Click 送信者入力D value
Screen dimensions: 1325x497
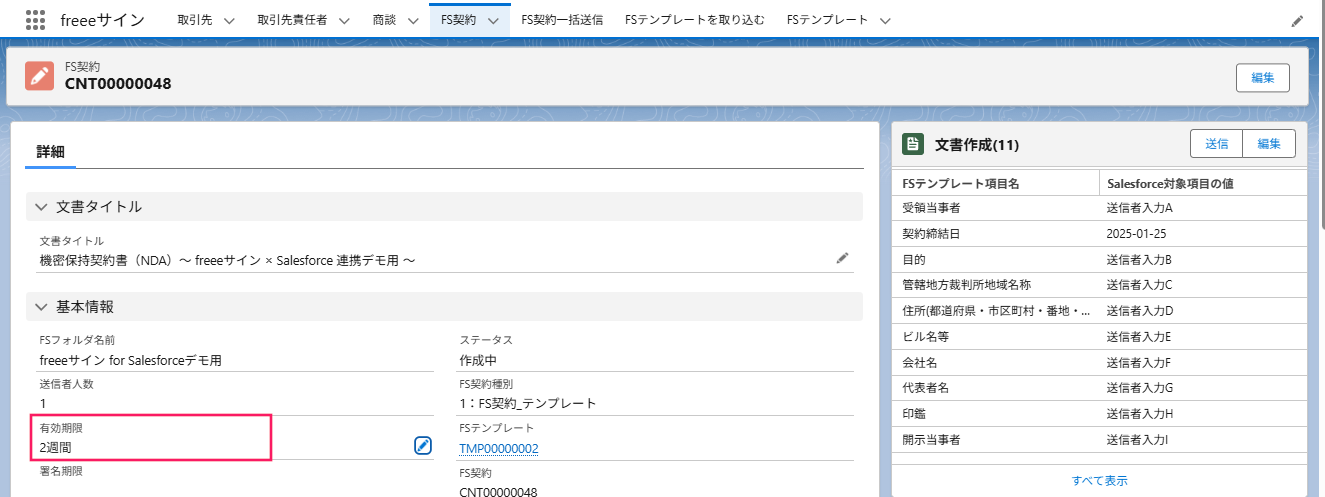[1139, 311]
